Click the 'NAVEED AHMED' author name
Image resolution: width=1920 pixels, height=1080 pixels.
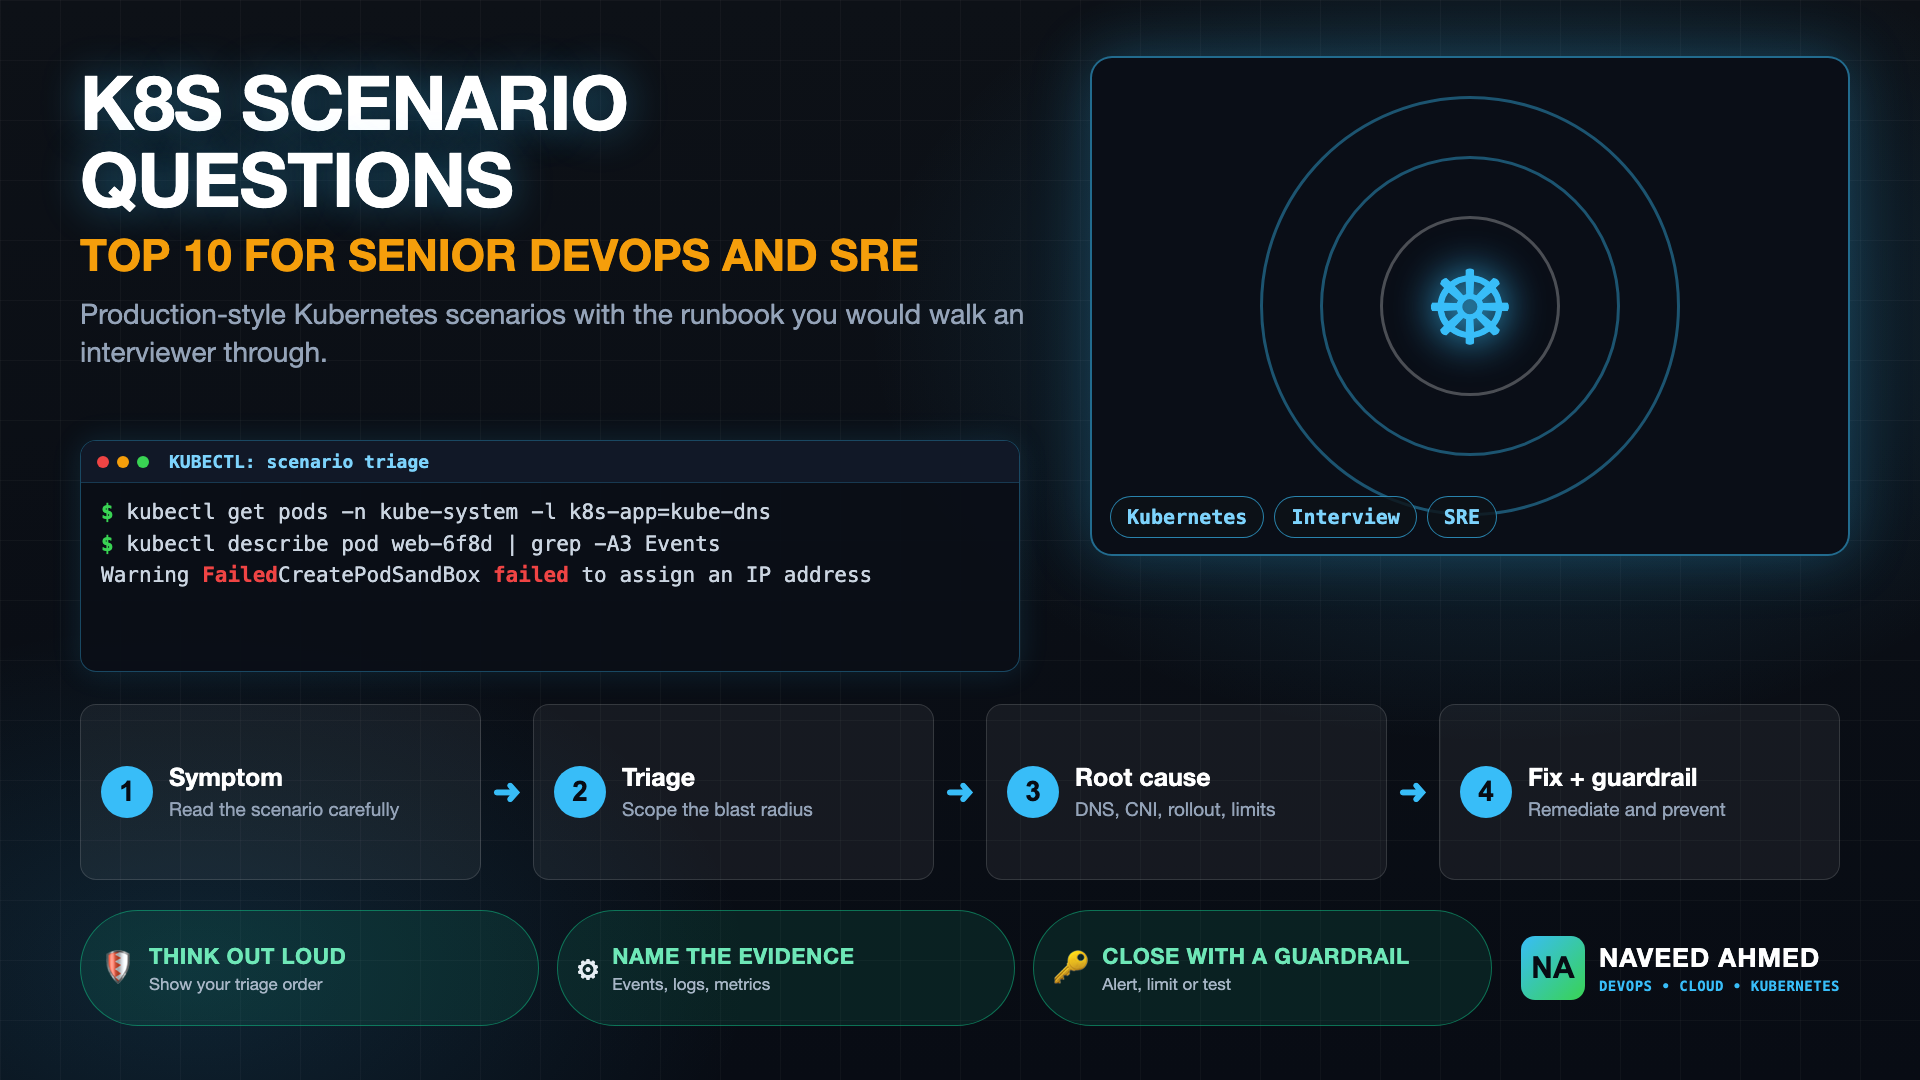tap(1708, 957)
